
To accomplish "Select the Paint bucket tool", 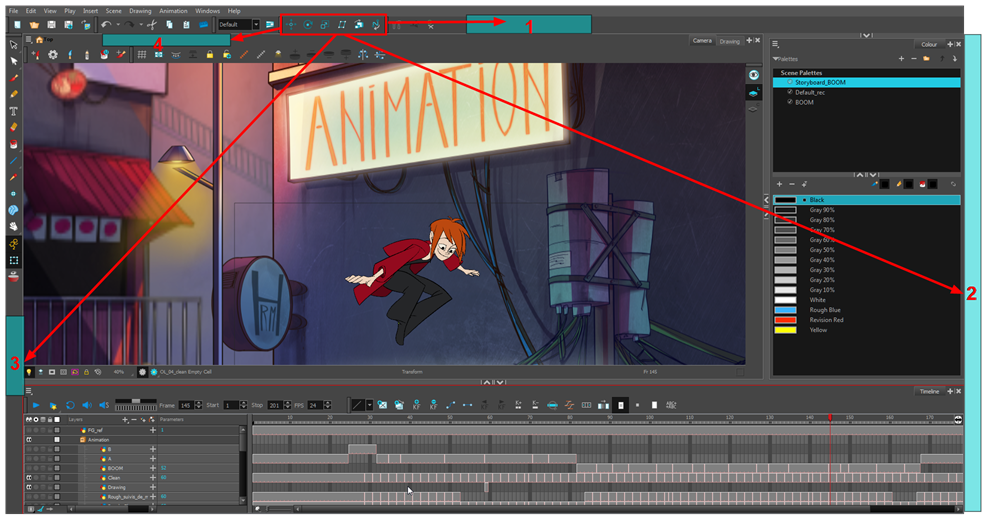I will click(13, 144).
